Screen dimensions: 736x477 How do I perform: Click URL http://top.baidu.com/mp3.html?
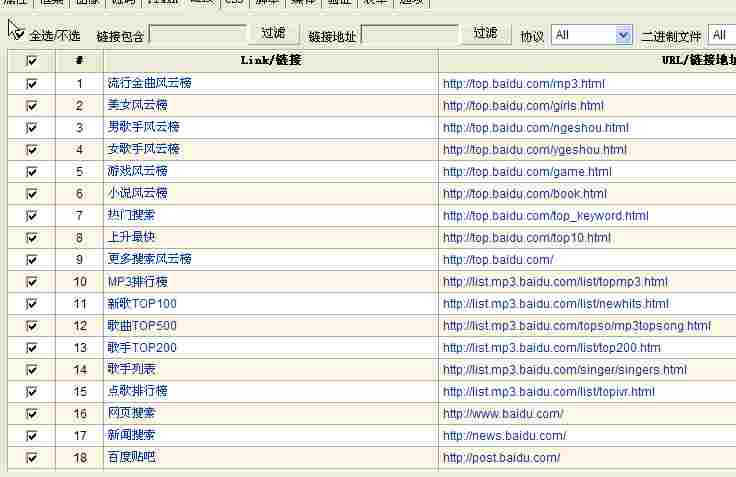[524, 84]
